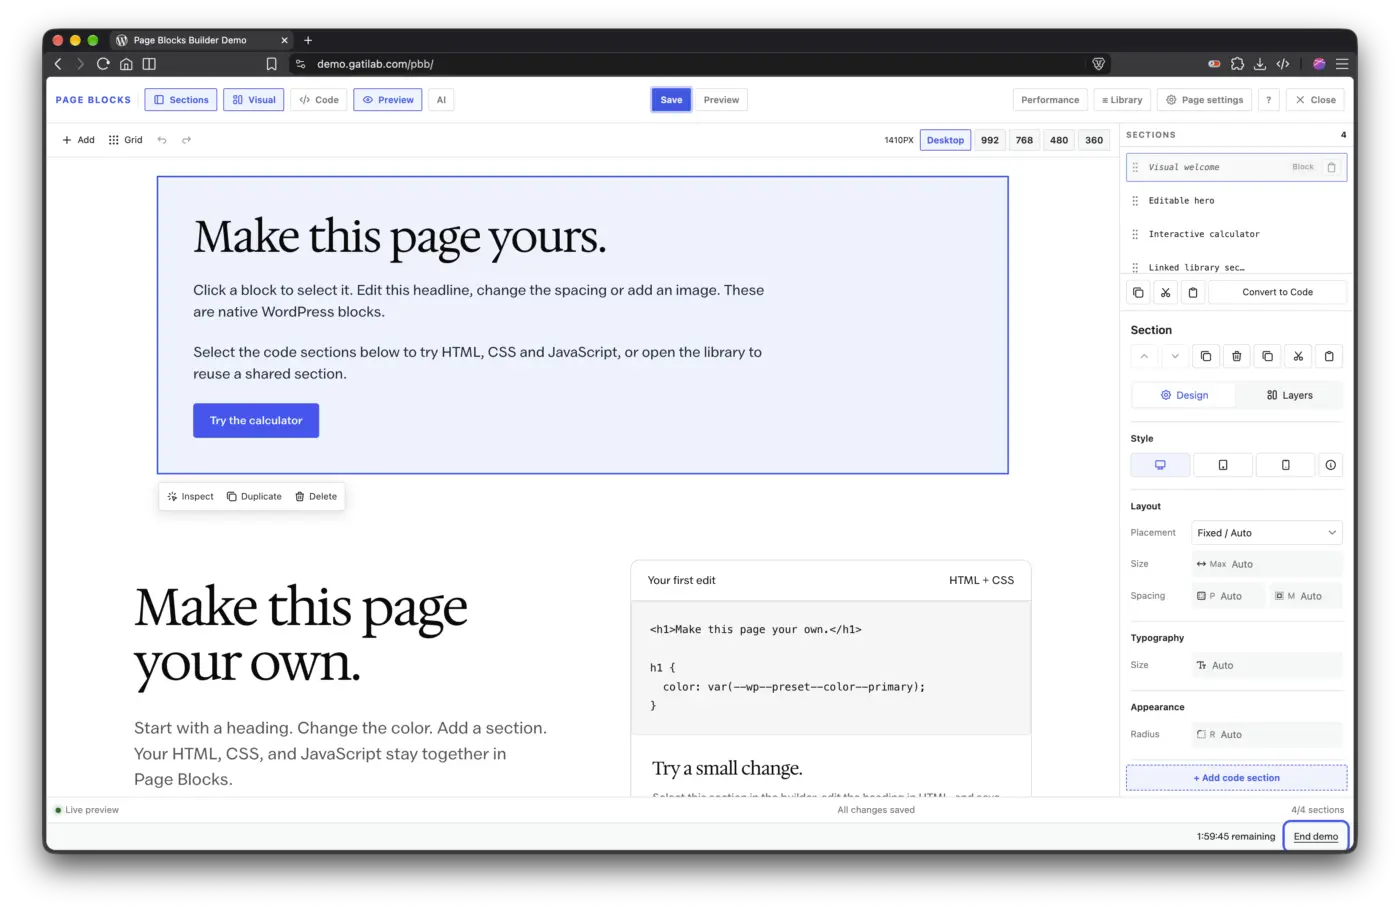Switch viewport to the 480 breakpoint

(1059, 140)
